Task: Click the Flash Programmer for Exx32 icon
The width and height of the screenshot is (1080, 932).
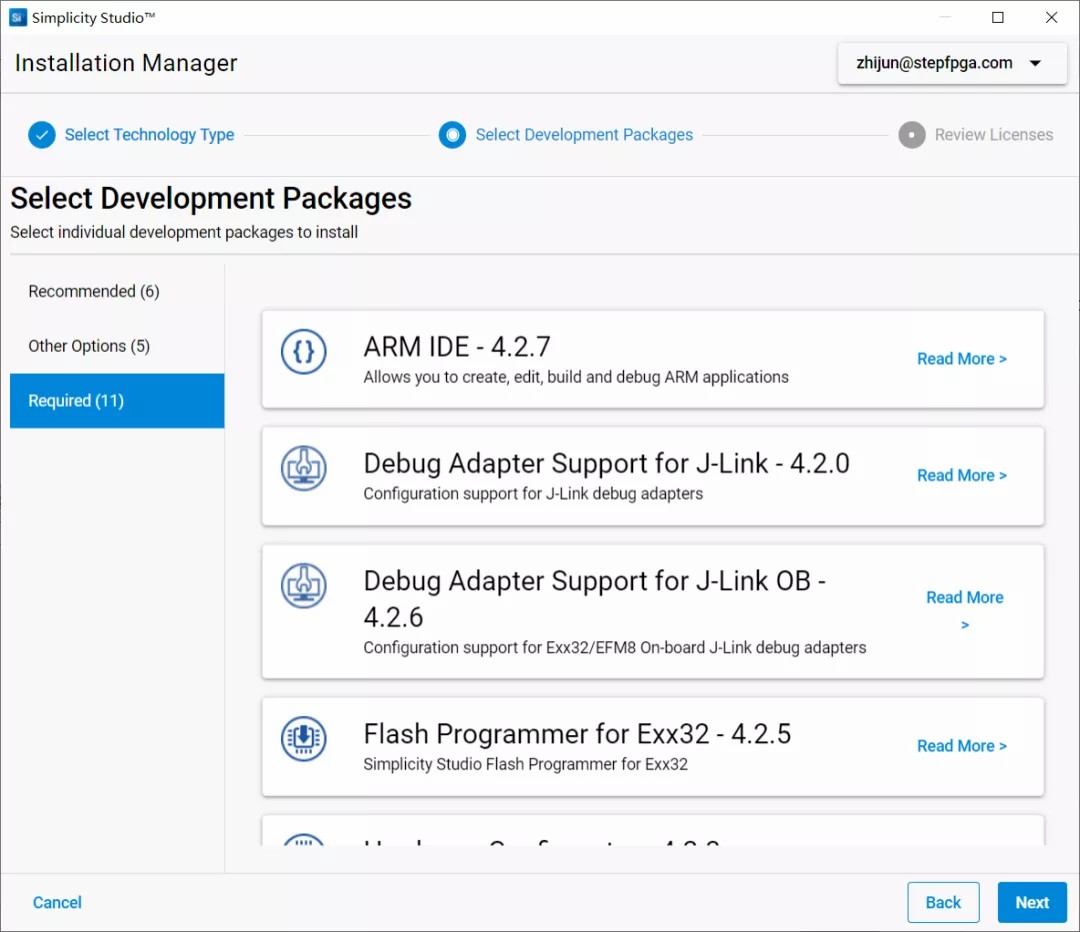Action: pos(303,738)
